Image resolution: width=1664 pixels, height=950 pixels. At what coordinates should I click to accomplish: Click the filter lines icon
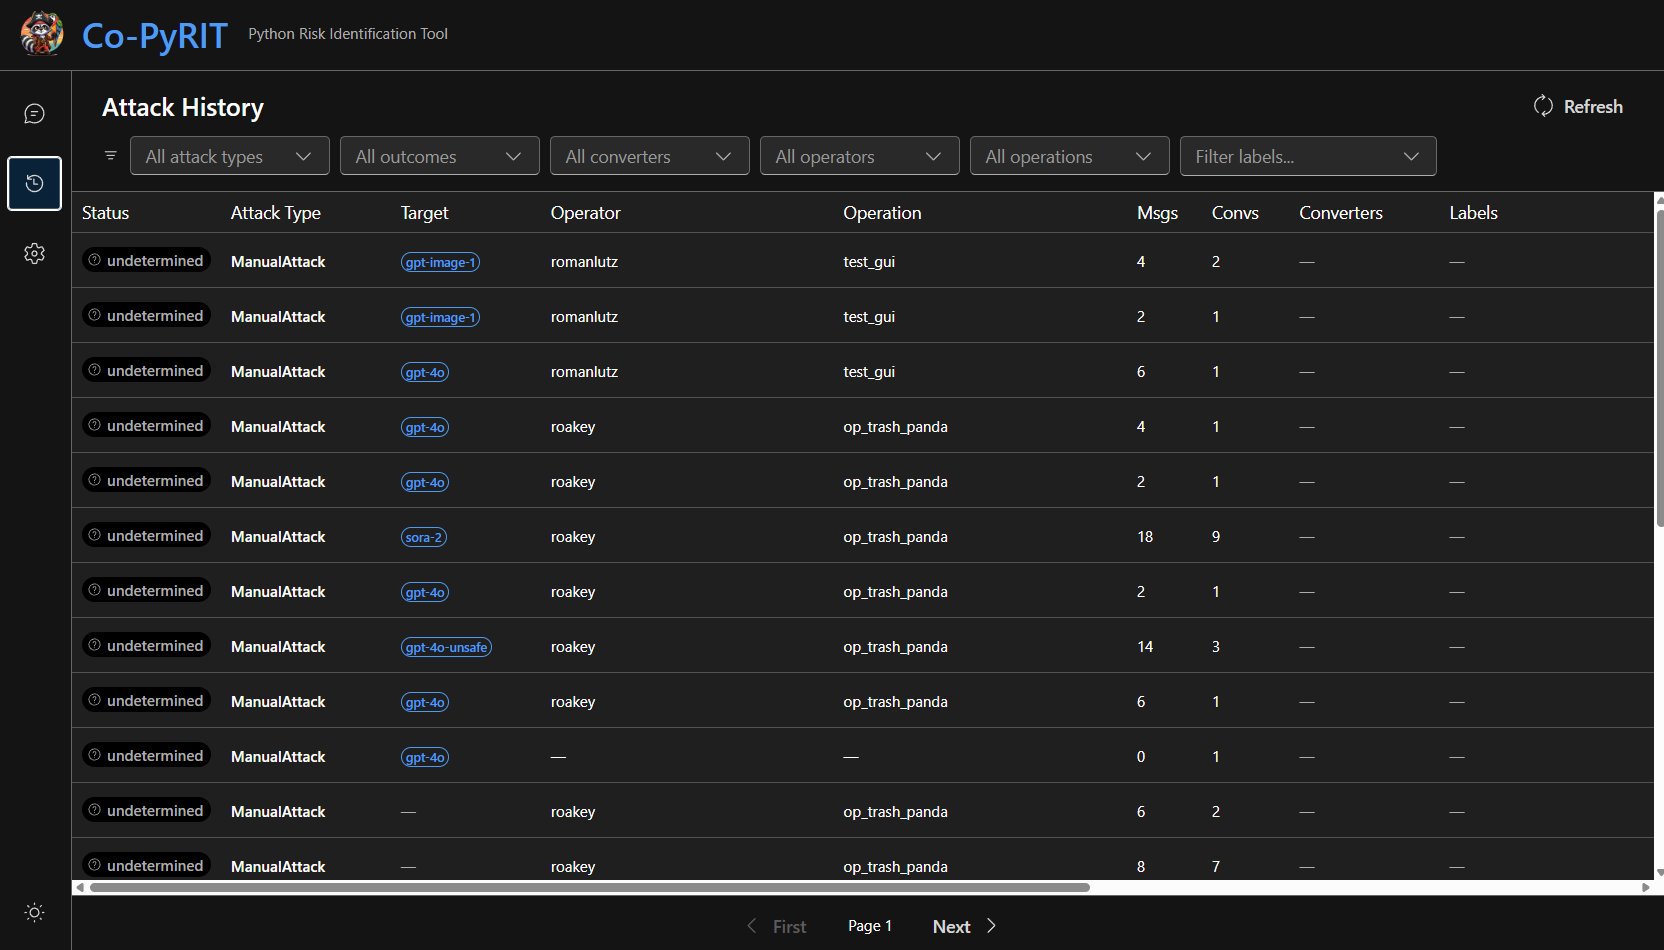pos(111,156)
